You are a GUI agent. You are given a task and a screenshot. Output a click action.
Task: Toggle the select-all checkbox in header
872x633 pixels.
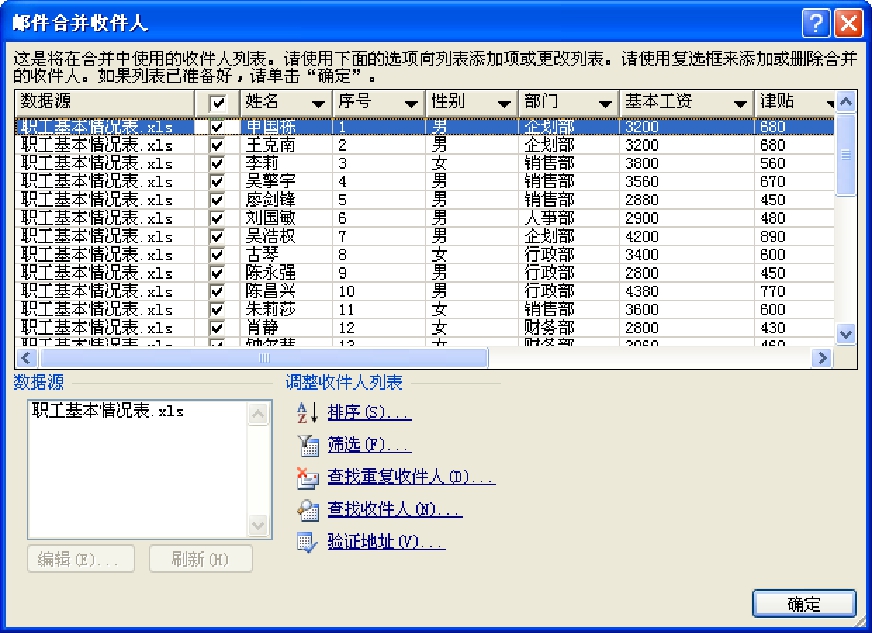217,103
